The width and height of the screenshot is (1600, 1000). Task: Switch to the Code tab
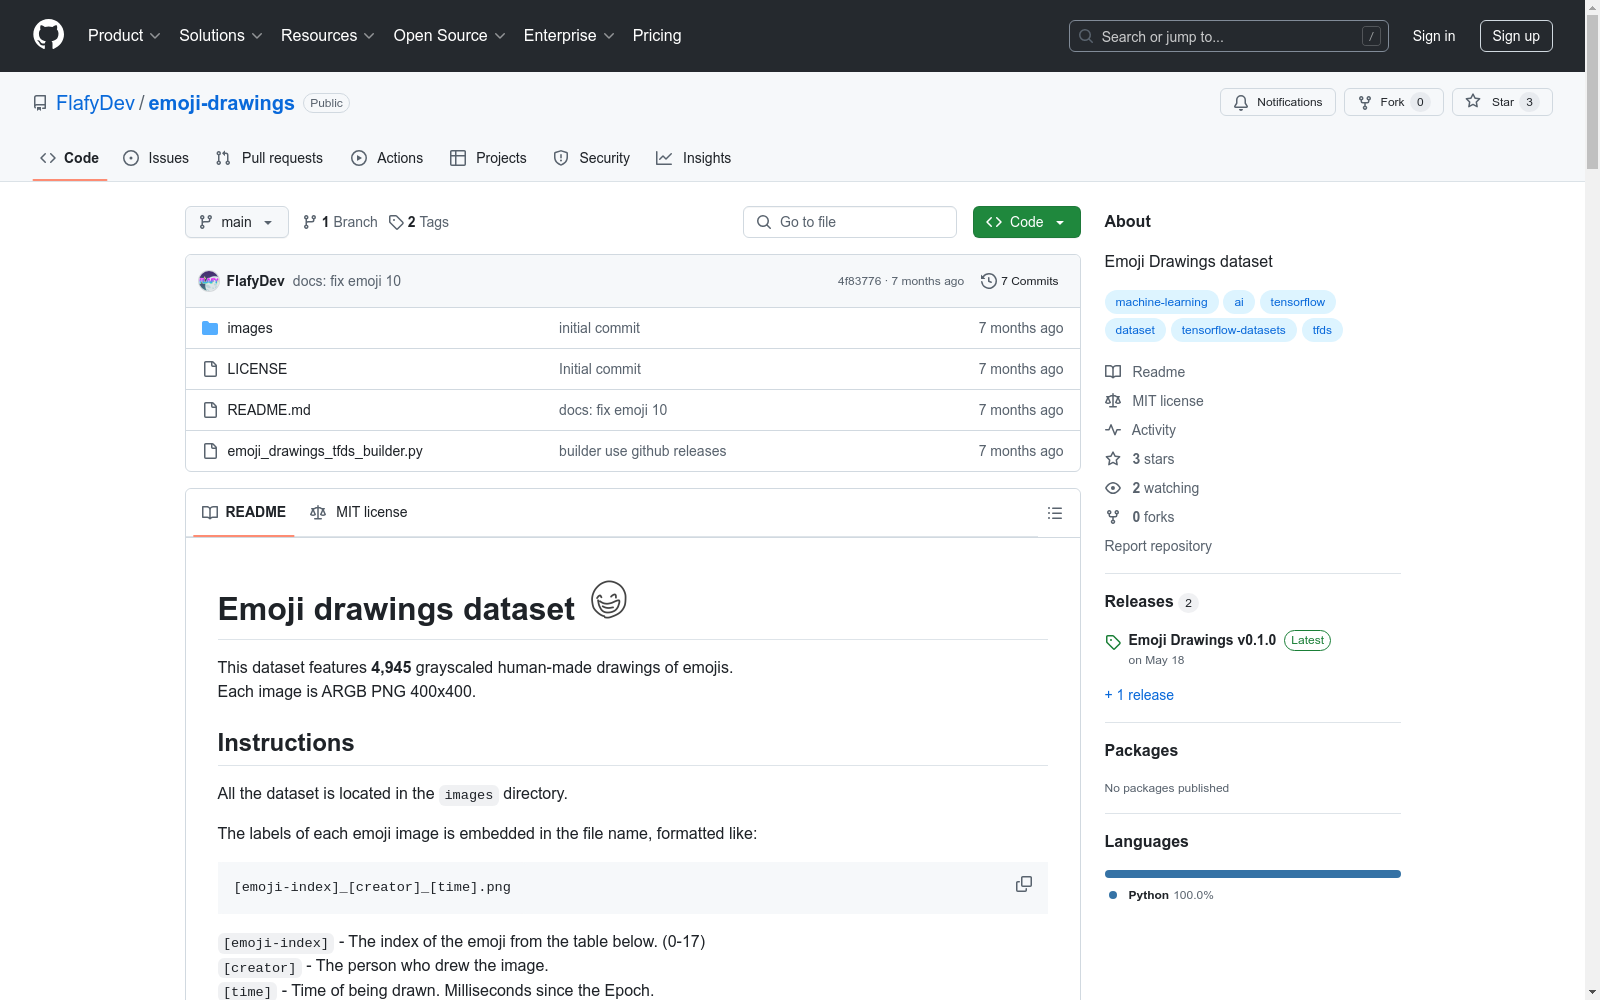[x=70, y=158]
